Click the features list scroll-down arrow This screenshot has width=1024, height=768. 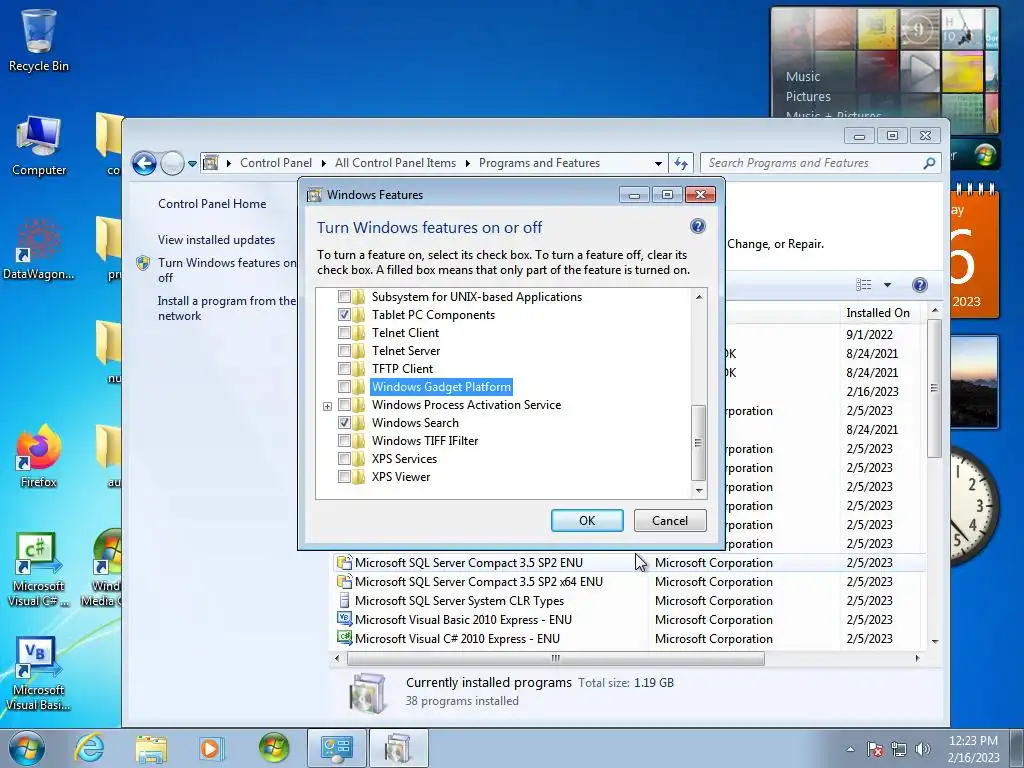coord(699,490)
